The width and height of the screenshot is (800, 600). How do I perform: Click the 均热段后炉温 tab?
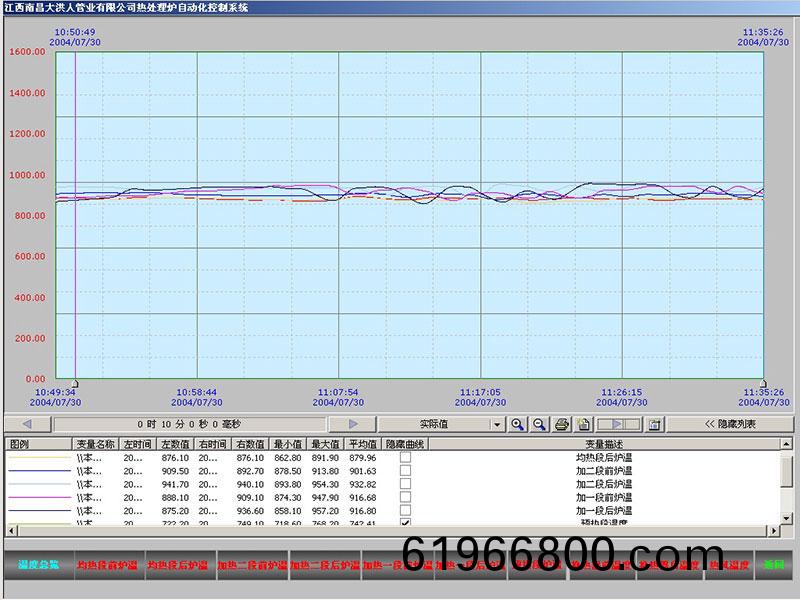(x=179, y=565)
